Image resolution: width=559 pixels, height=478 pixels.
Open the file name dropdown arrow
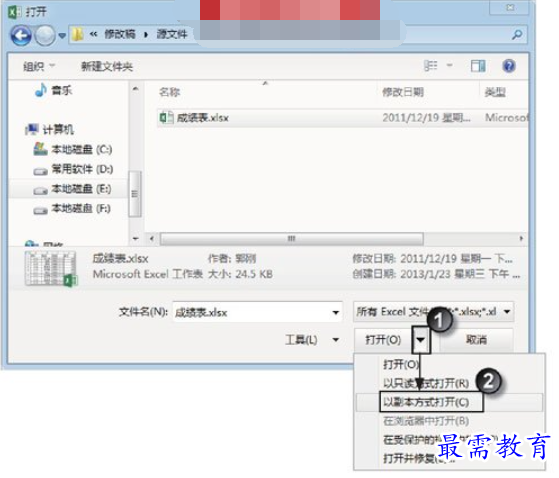(335, 313)
